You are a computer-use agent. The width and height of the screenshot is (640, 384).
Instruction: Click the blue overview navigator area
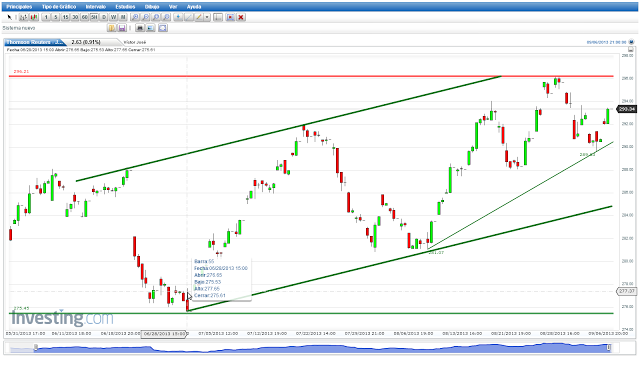(322, 348)
